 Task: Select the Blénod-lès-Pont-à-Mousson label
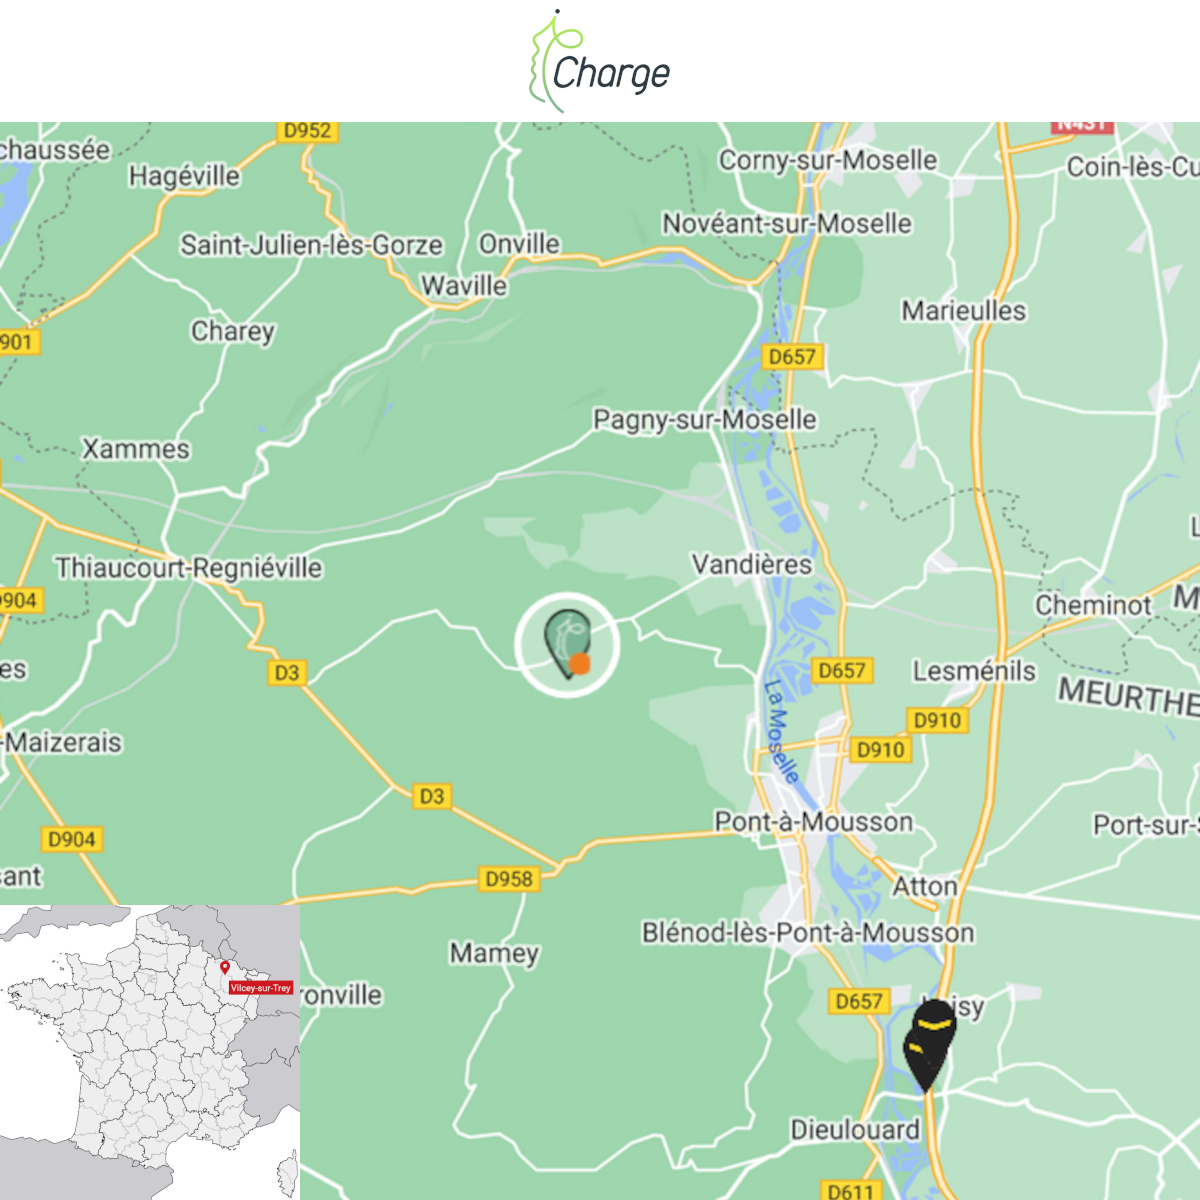tap(808, 933)
